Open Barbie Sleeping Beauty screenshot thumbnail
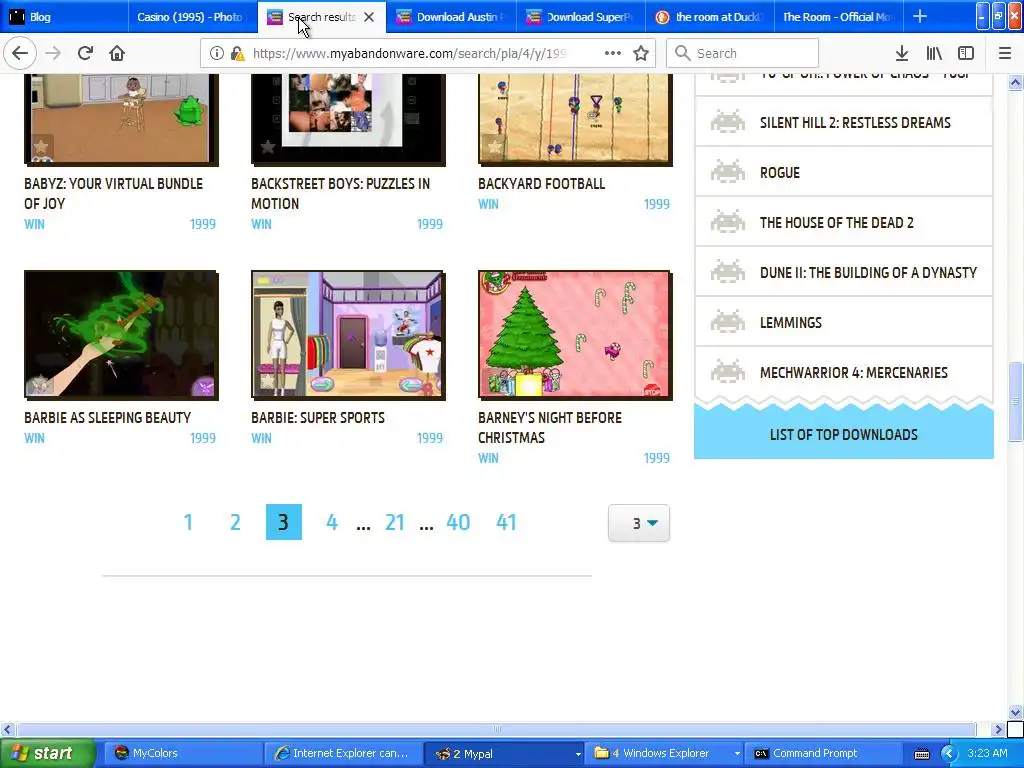Viewport: 1024px width, 768px height. (121, 334)
